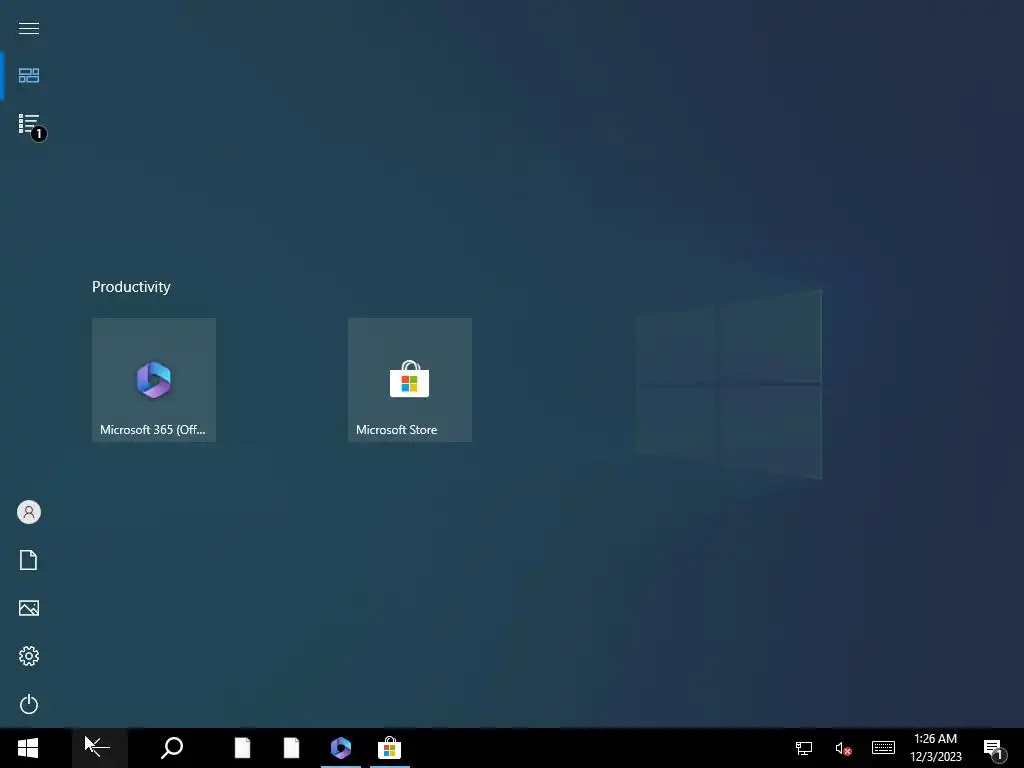Switch to Microsoft Store on taskbar
1024x768 pixels.
point(390,748)
